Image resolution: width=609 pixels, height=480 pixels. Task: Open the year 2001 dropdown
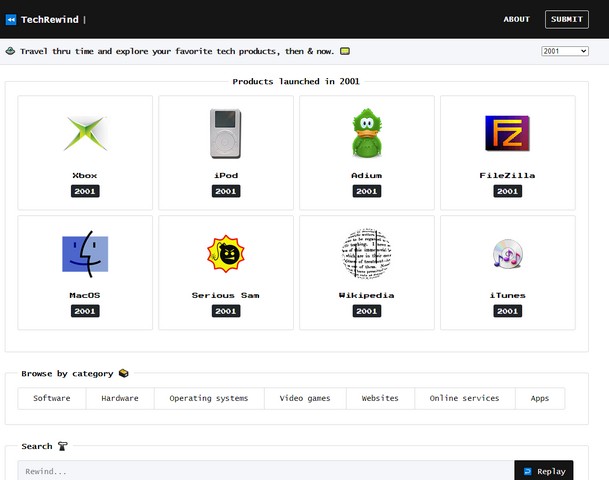pyautogui.click(x=565, y=51)
